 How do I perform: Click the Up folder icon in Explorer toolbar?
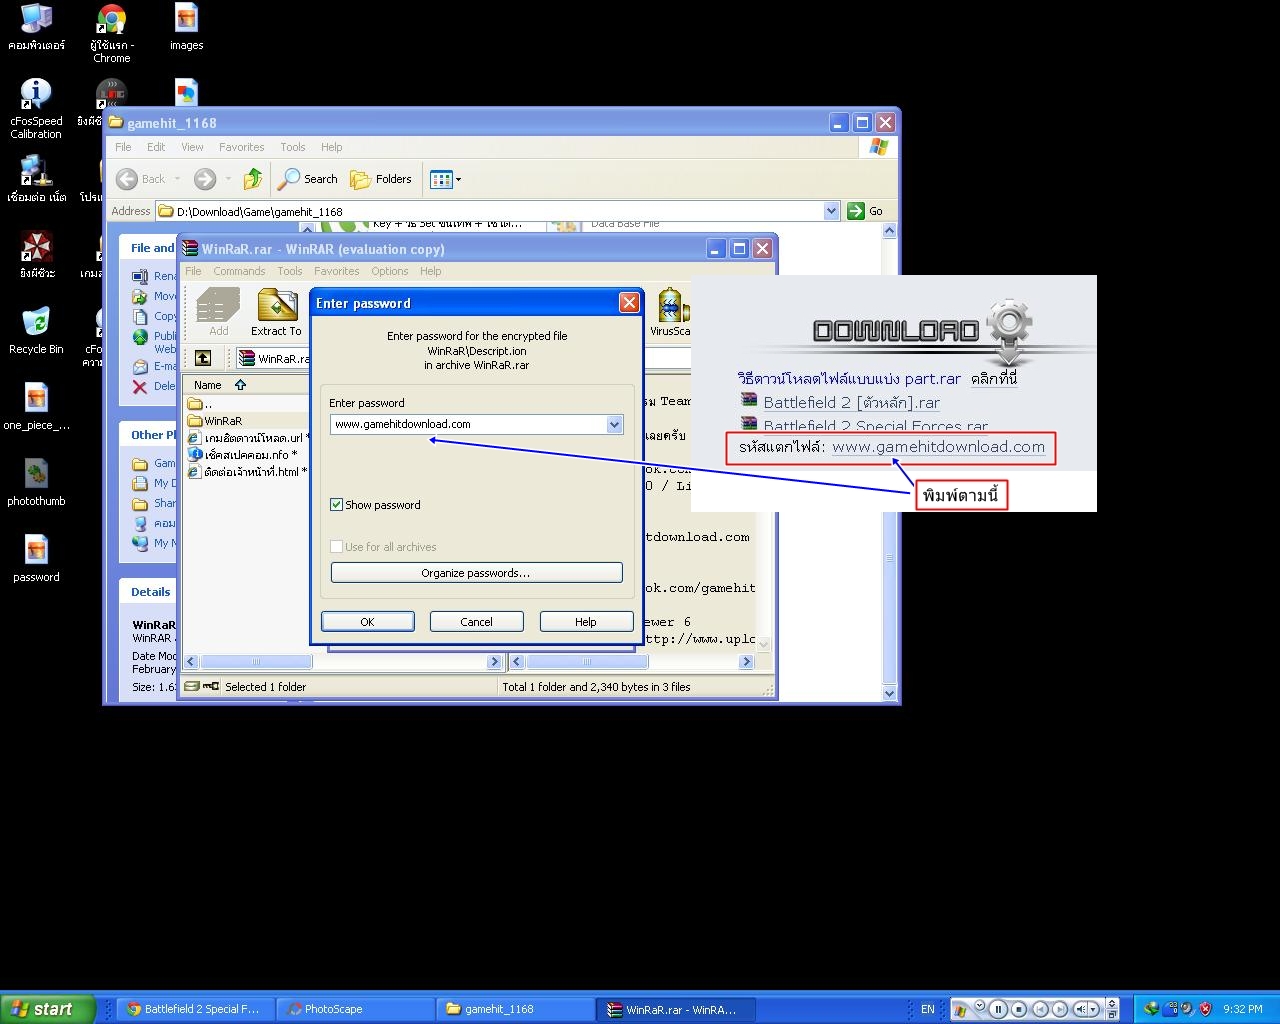[253, 179]
